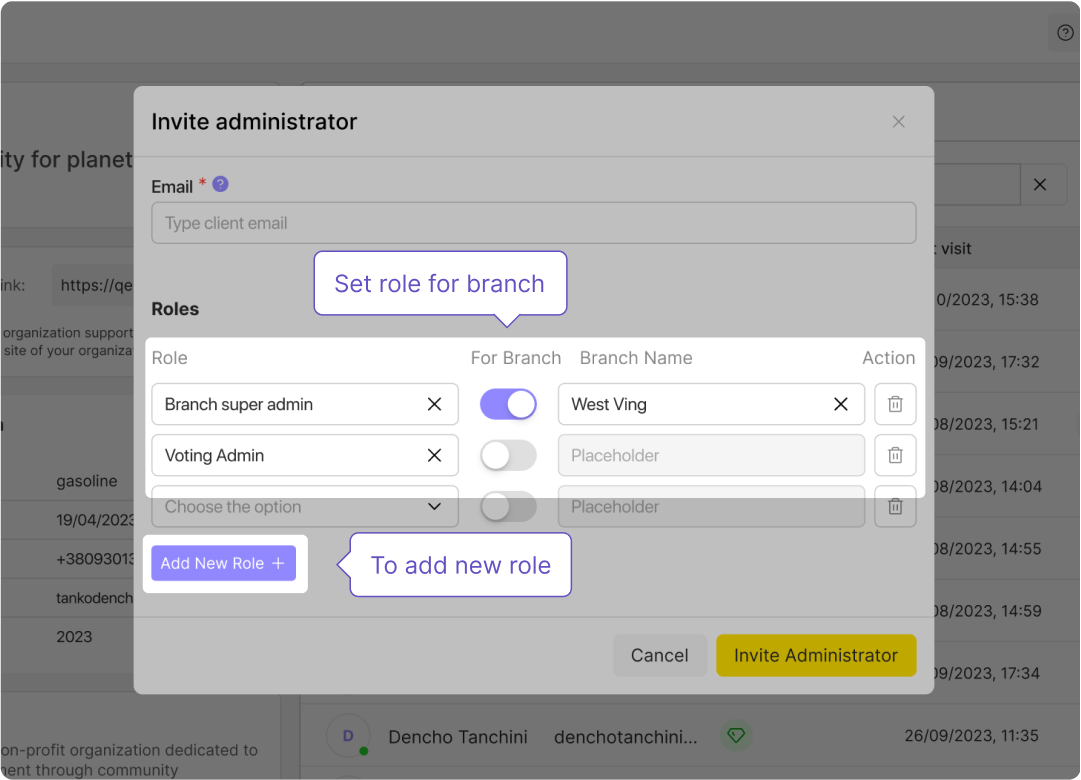This screenshot has height=780, width=1081.
Task: Click the help circle icon top right
Action: coord(1065,33)
